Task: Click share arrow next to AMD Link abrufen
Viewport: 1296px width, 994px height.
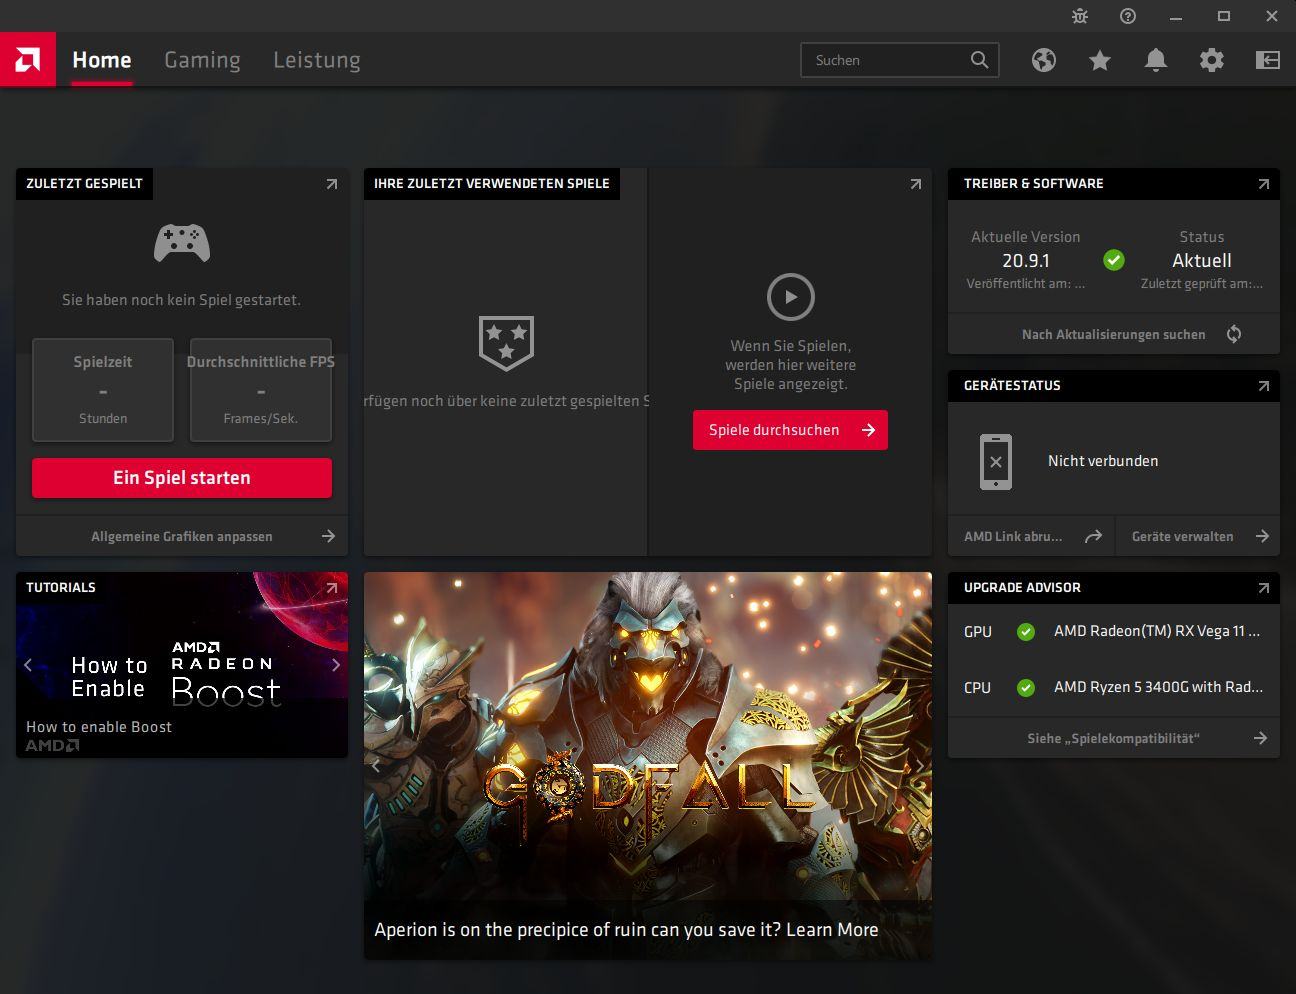Action: [1094, 537]
